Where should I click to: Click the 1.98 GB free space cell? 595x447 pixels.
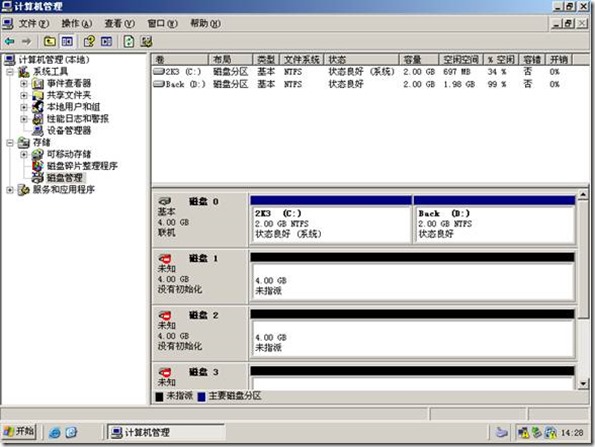[459, 84]
